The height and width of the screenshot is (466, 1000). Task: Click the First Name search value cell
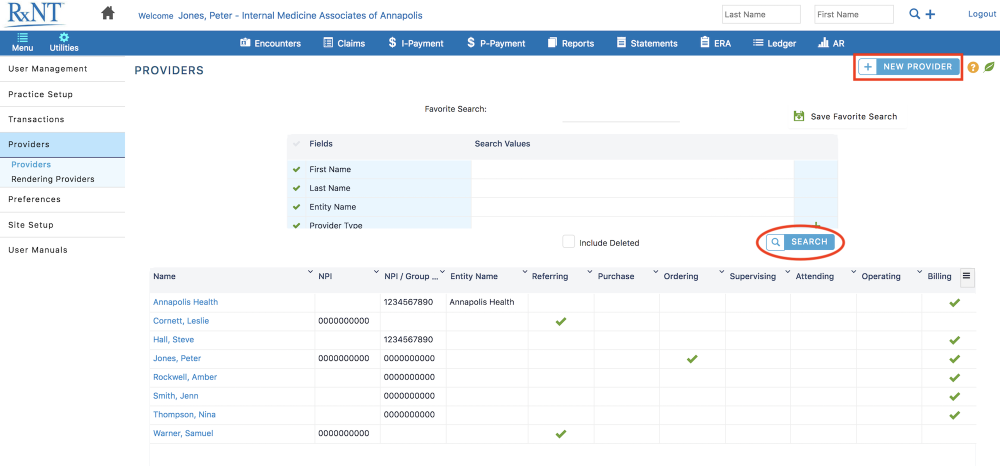633,170
